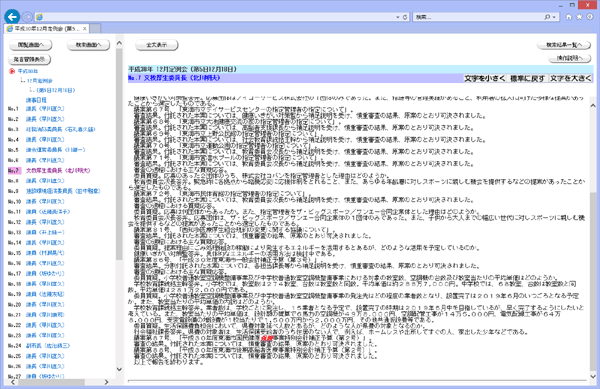The height and width of the screenshot is (389, 600).
Task: Open the speaker link in row No.14
Action: [45, 243]
